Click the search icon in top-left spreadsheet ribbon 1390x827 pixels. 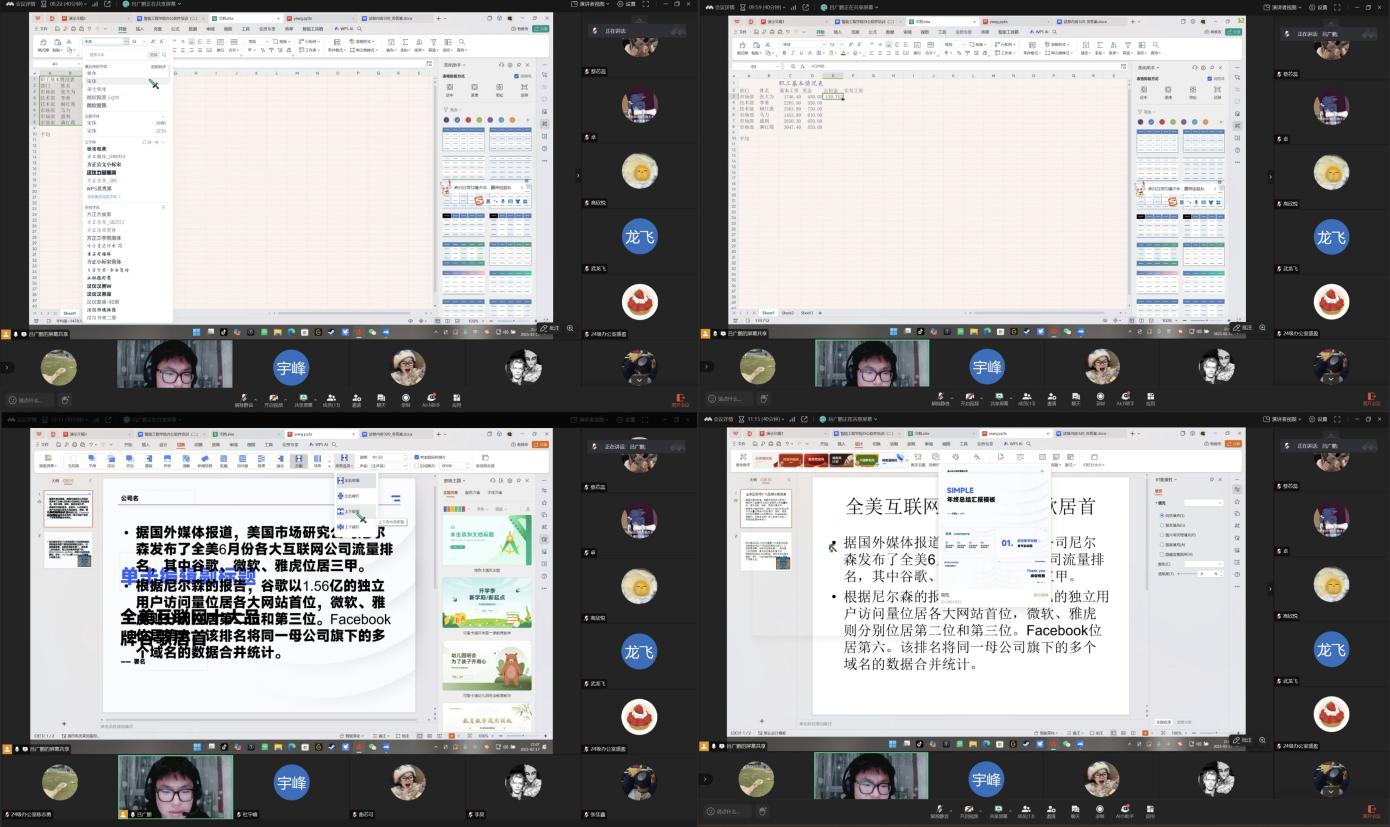pyautogui.click(x=462, y=42)
